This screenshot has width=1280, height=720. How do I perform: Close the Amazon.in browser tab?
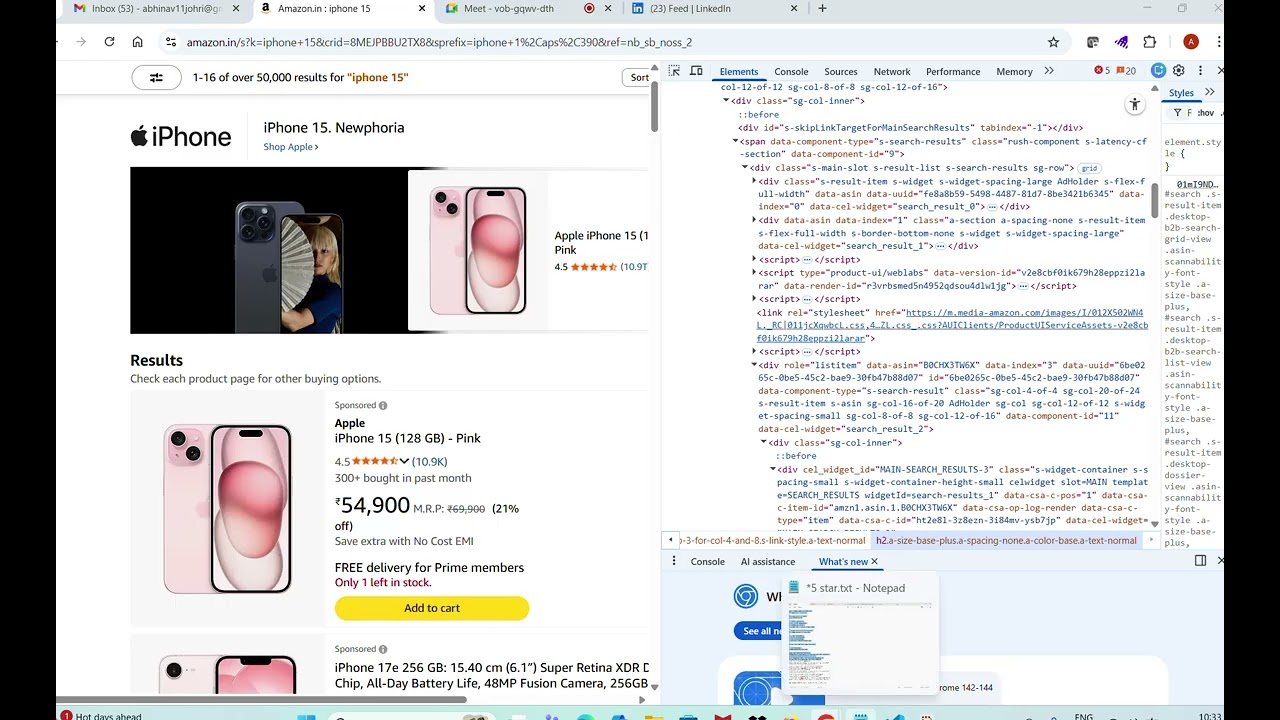[x=422, y=8]
